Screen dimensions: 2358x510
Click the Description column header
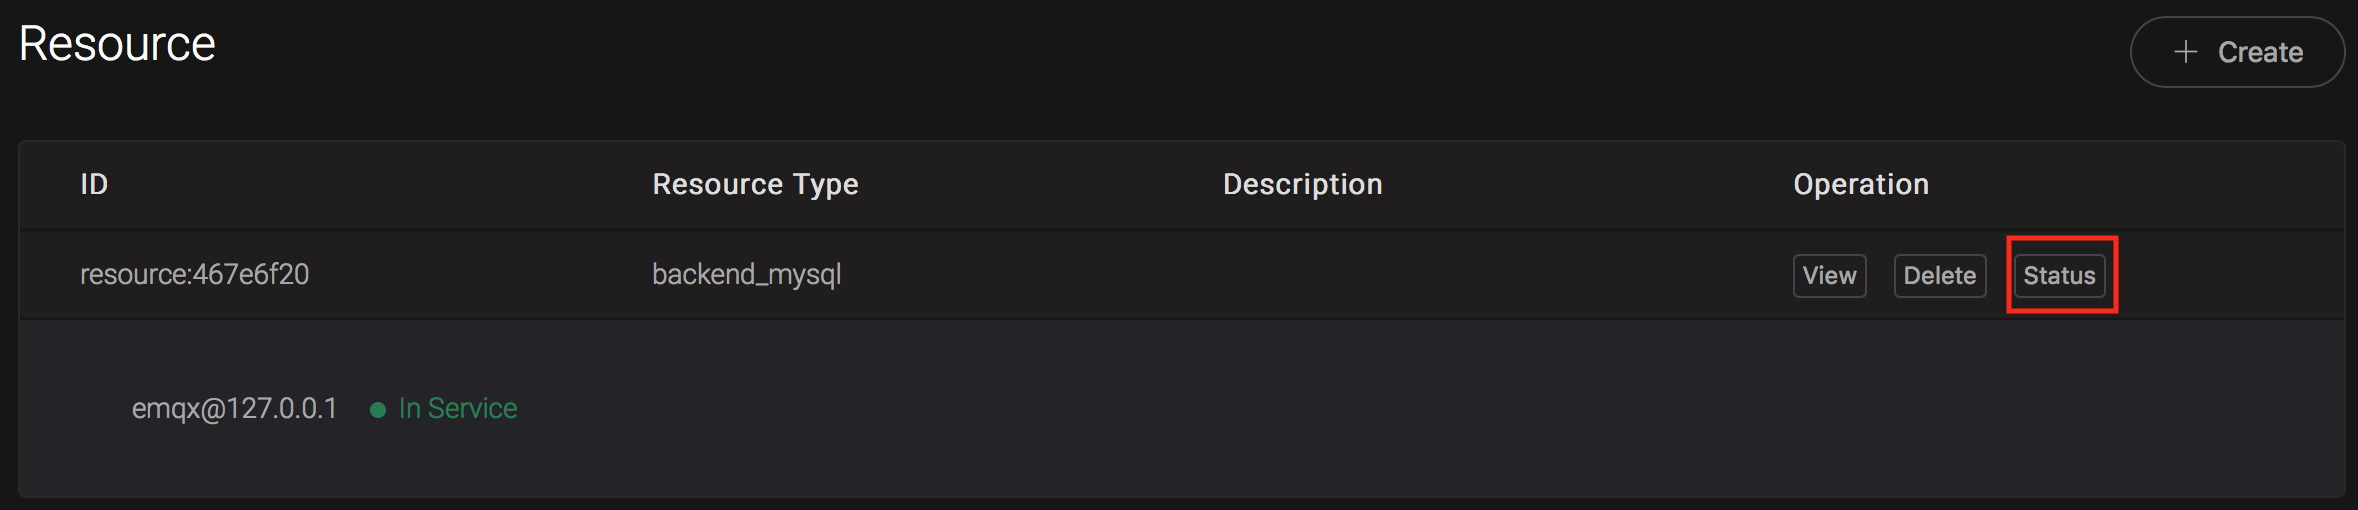click(x=1302, y=185)
